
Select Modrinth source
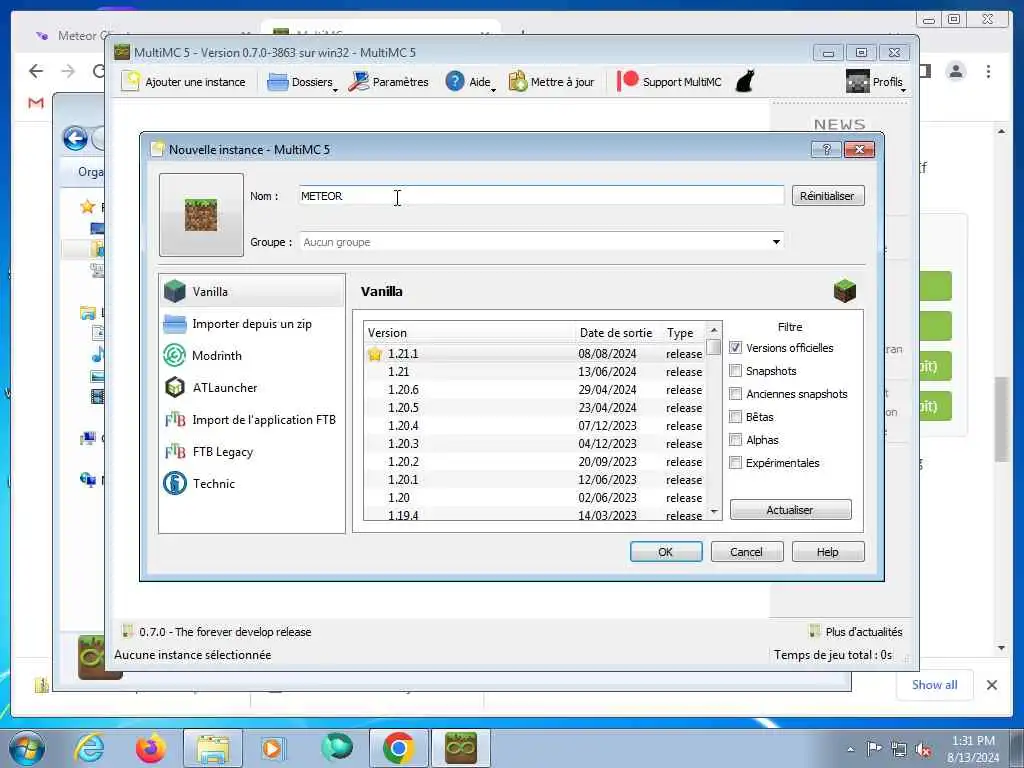pyautogui.click(x=252, y=355)
